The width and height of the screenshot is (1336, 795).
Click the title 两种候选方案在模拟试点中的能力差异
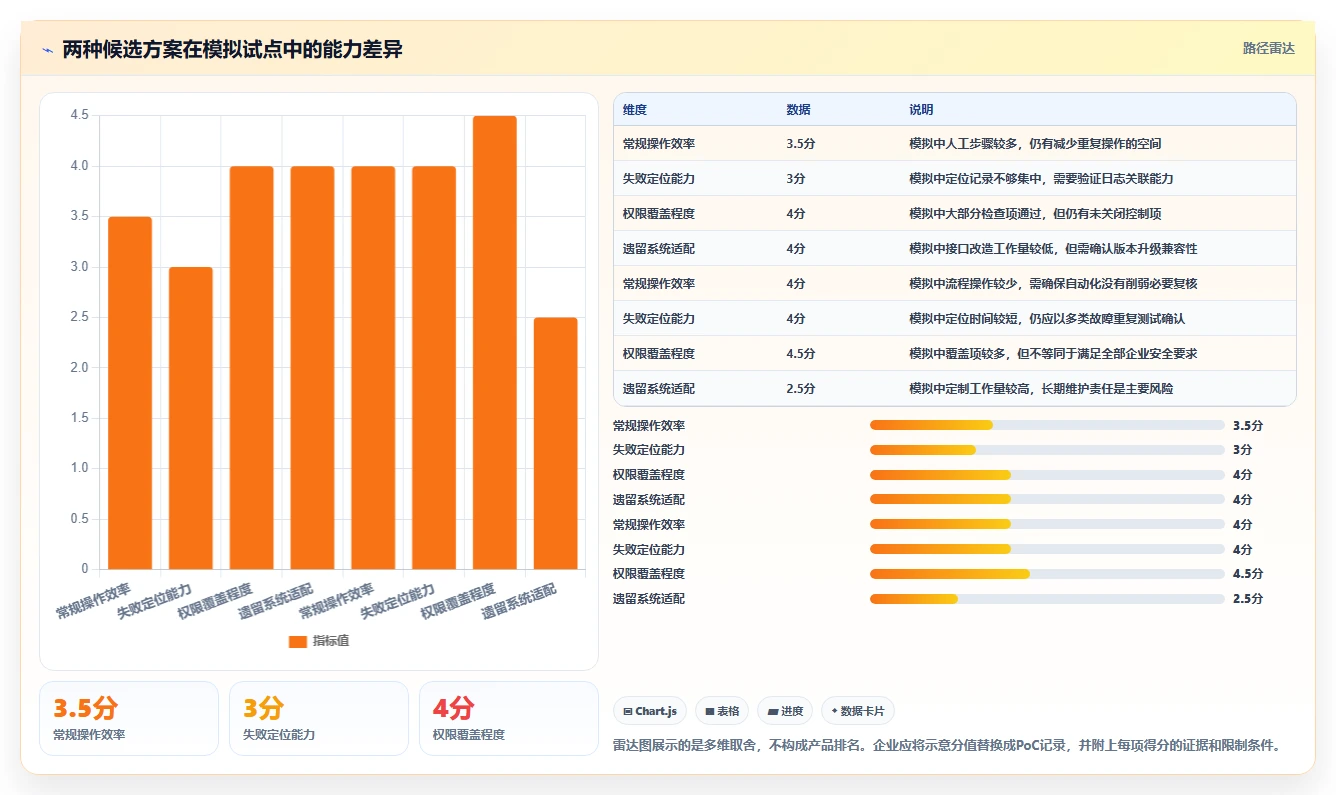[232, 49]
